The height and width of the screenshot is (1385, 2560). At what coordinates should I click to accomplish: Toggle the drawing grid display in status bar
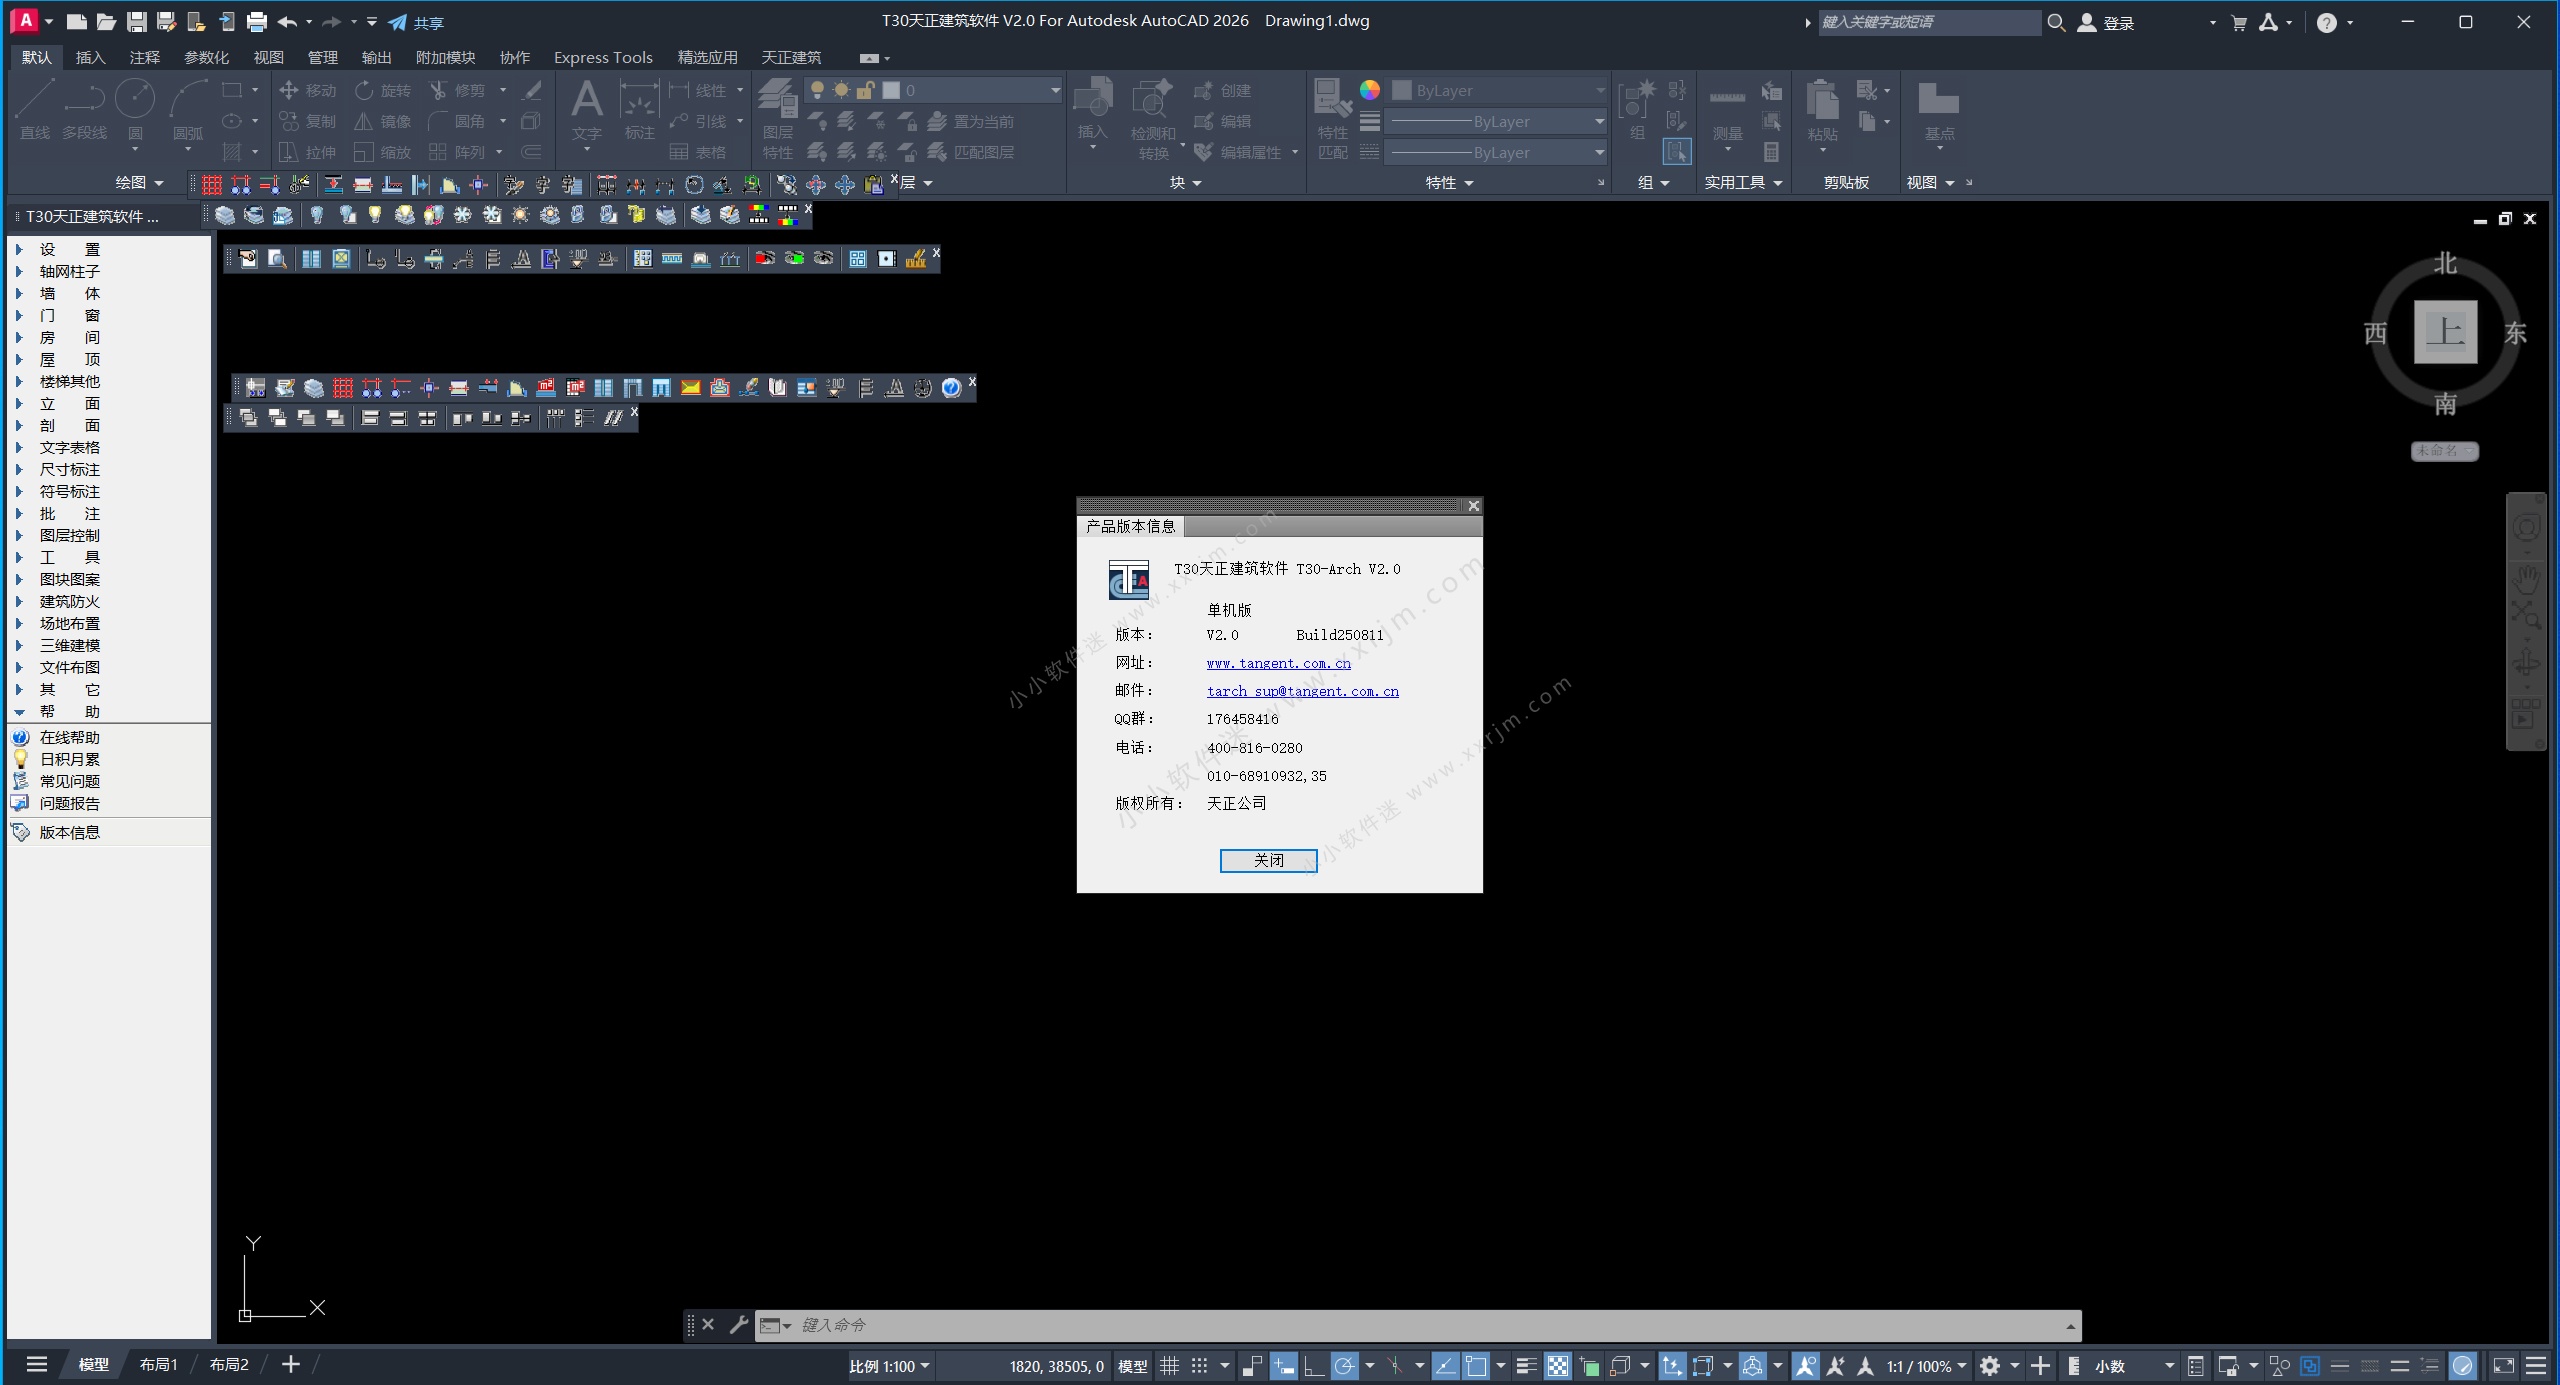[1169, 1365]
